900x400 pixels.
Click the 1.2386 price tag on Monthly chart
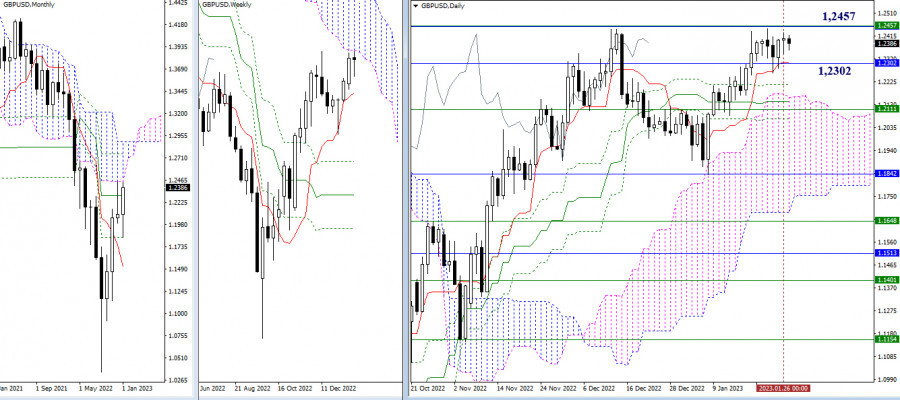pyautogui.click(x=173, y=188)
